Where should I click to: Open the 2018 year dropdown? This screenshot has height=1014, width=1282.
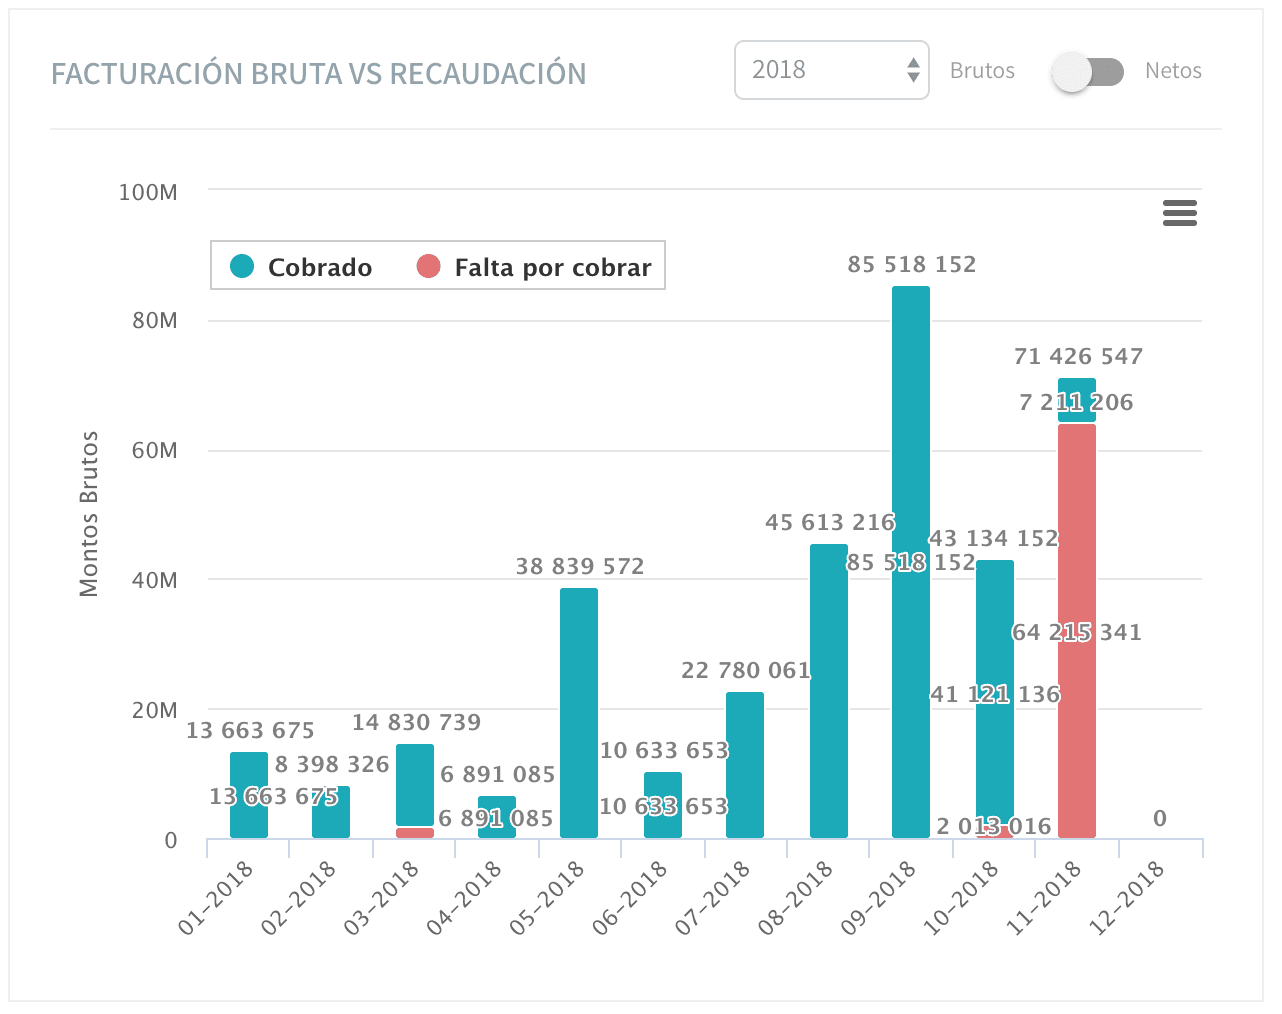point(832,70)
